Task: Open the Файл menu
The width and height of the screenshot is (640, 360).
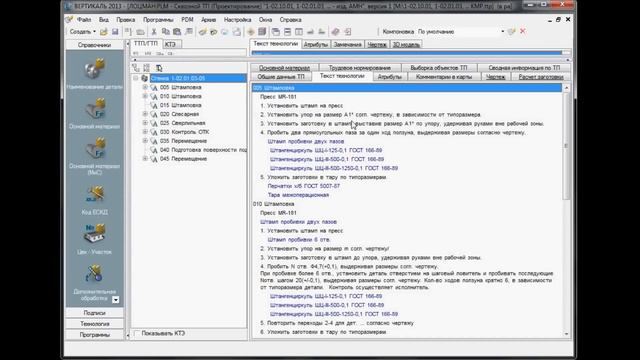Action: click(84, 20)
